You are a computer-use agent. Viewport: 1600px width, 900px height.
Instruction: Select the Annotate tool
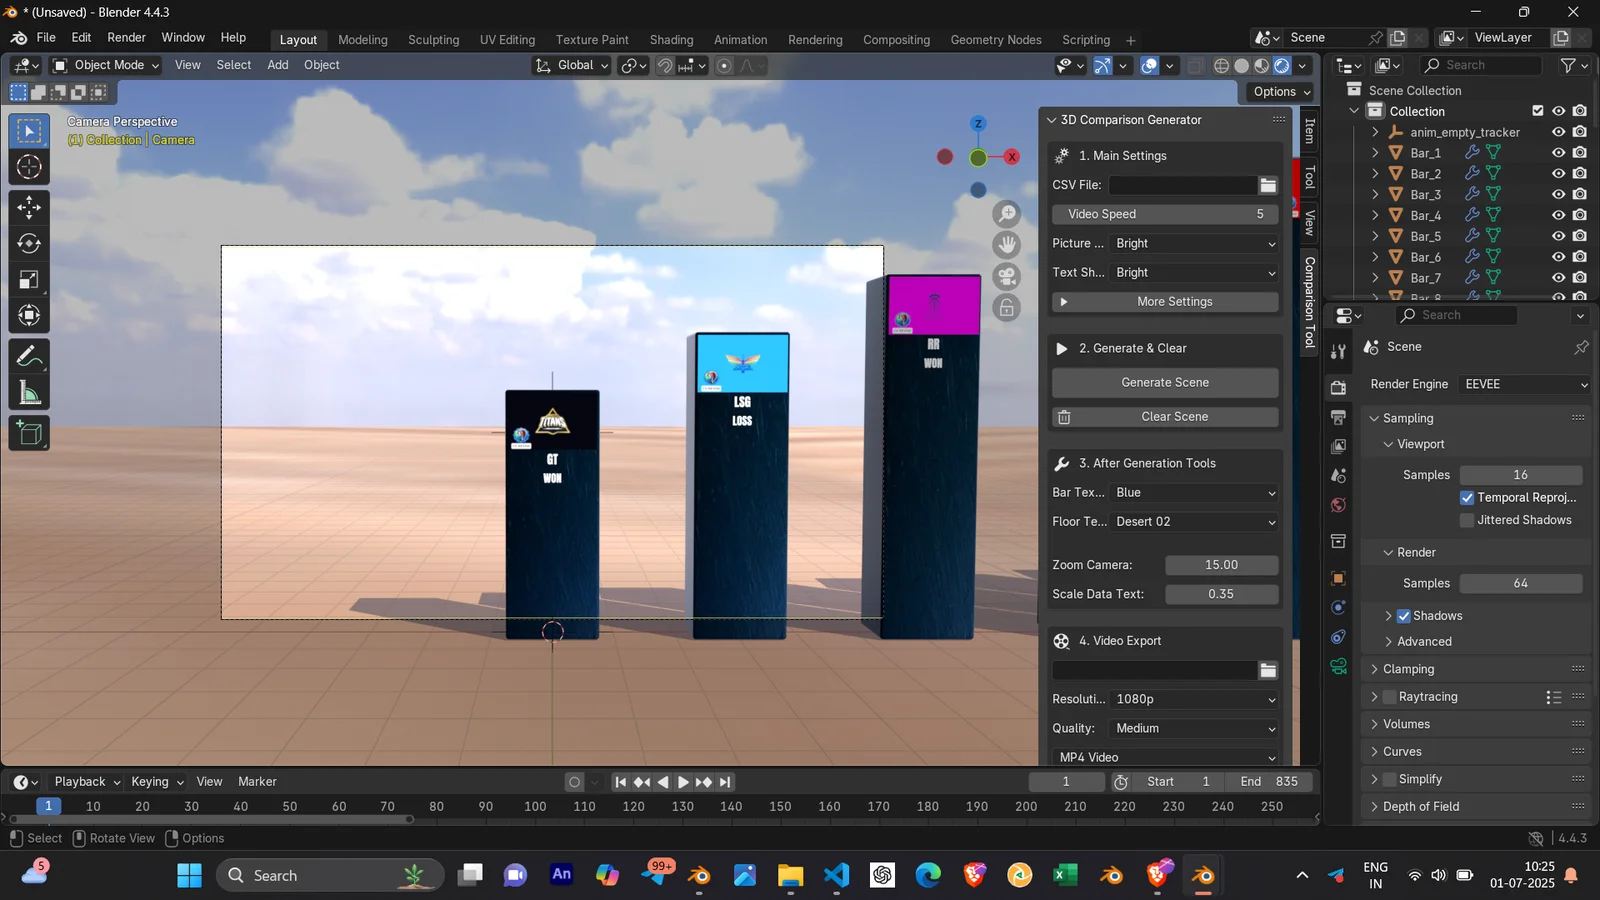29,357
